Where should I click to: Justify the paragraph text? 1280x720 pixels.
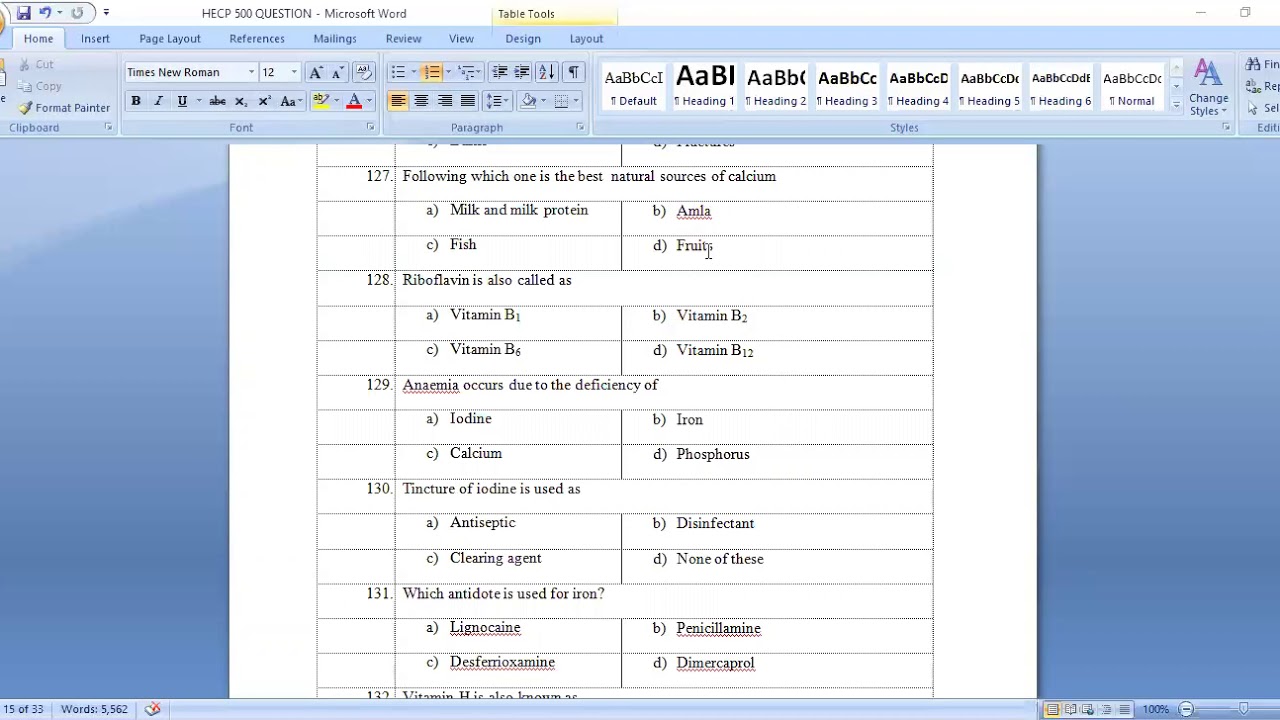click(x=468, y=101)
